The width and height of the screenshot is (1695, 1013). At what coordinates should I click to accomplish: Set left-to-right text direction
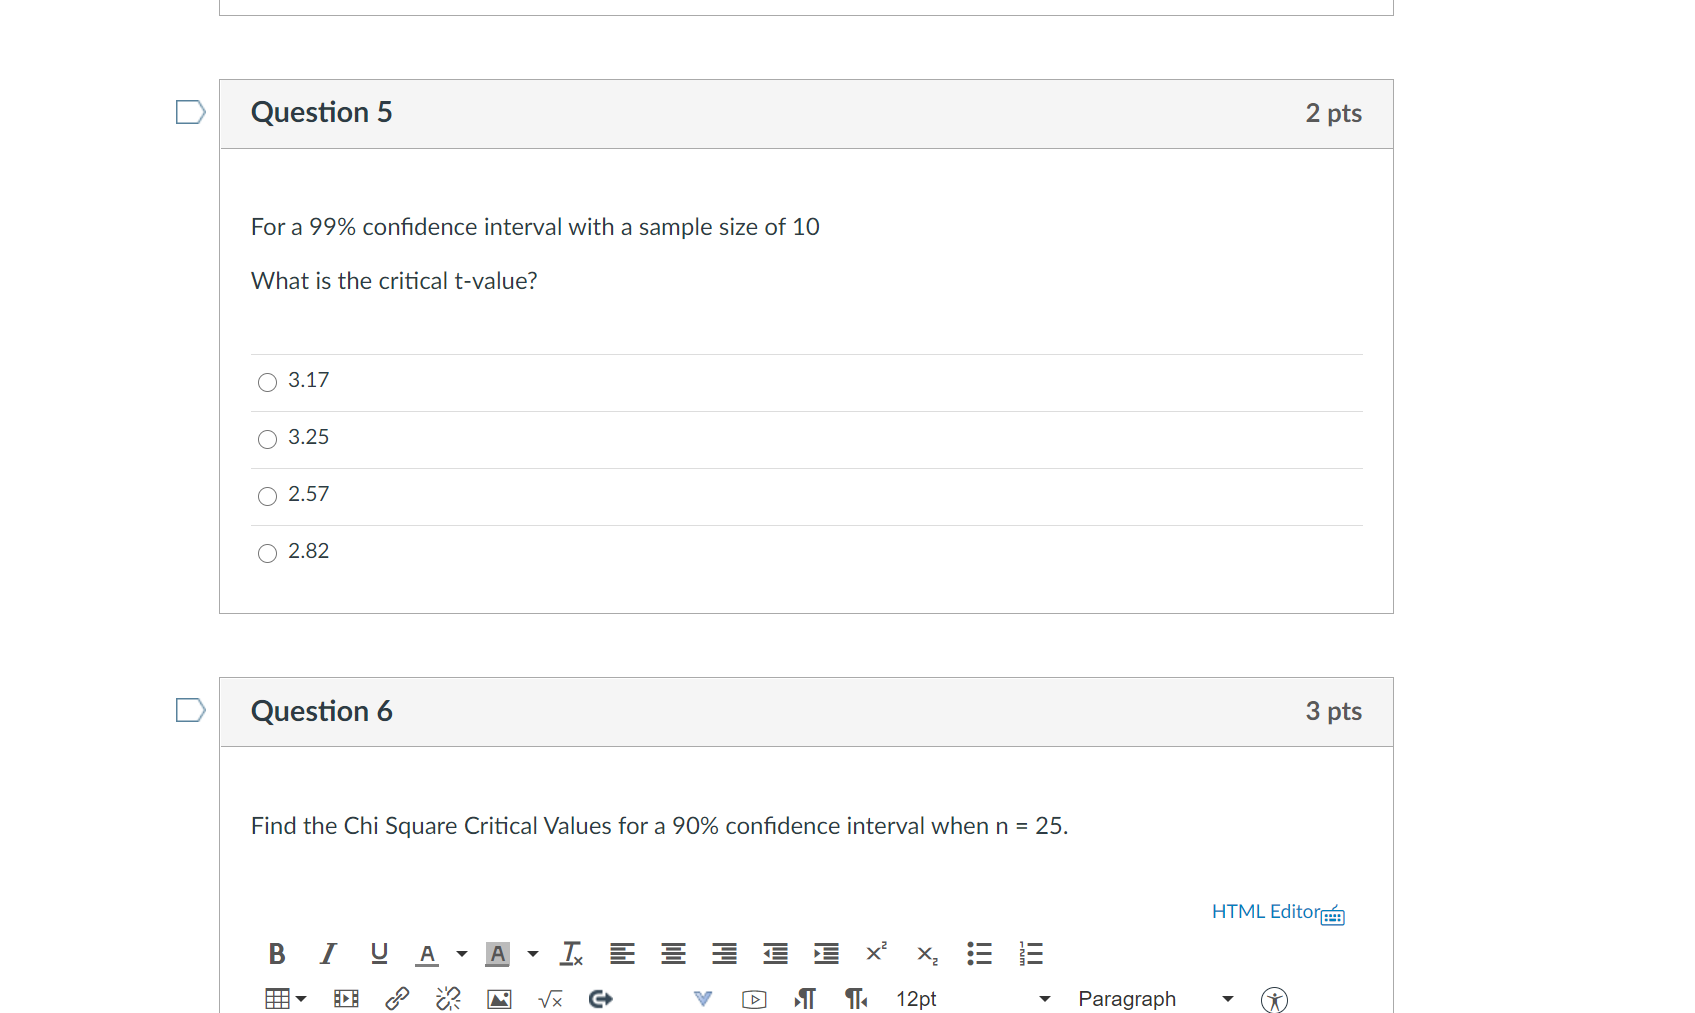pyautogui.click(x=805, y=999)
